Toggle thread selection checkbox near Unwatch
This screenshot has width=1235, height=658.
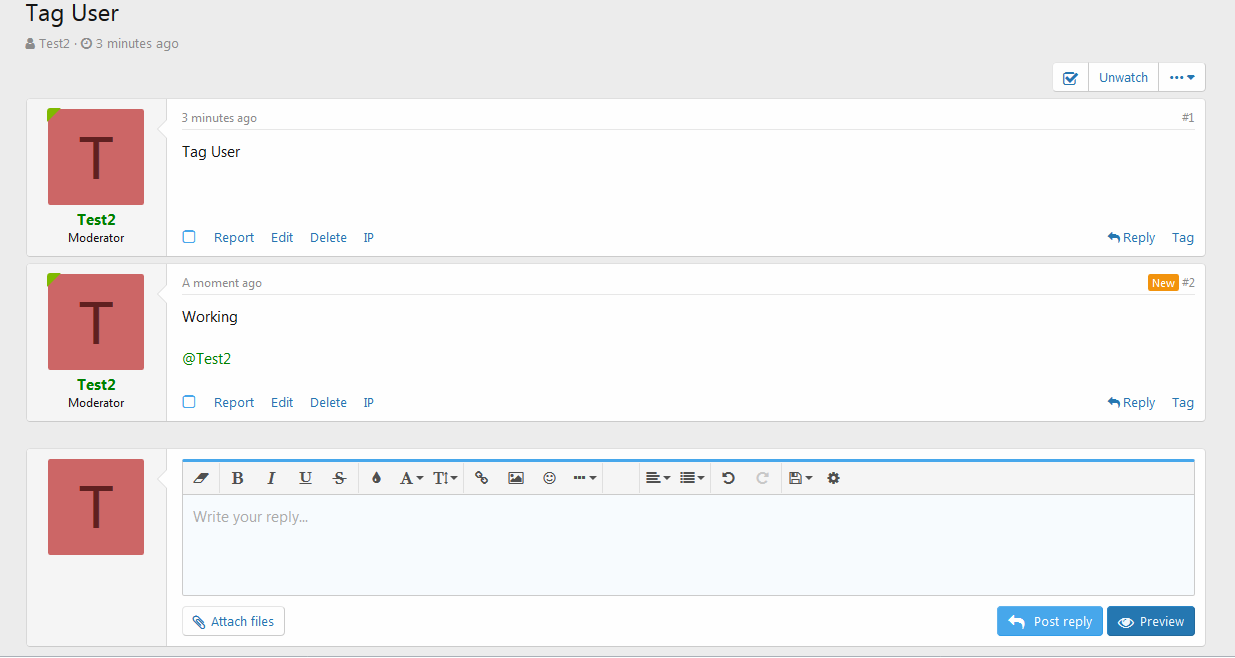click(x=1070, y=78)
